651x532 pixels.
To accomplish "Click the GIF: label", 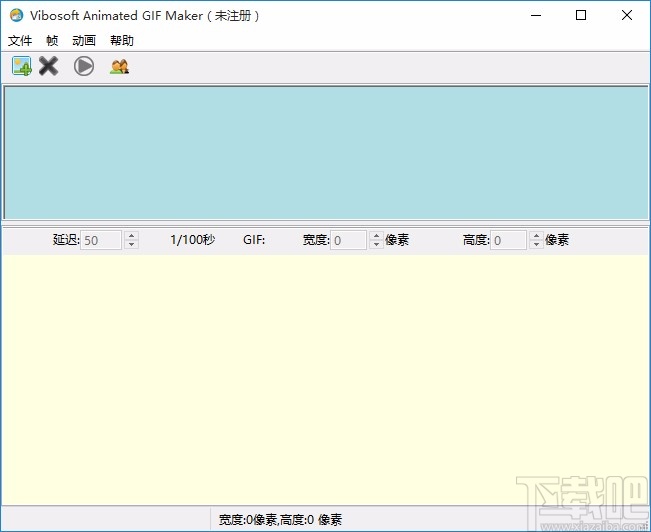I will tap(254, 240).
